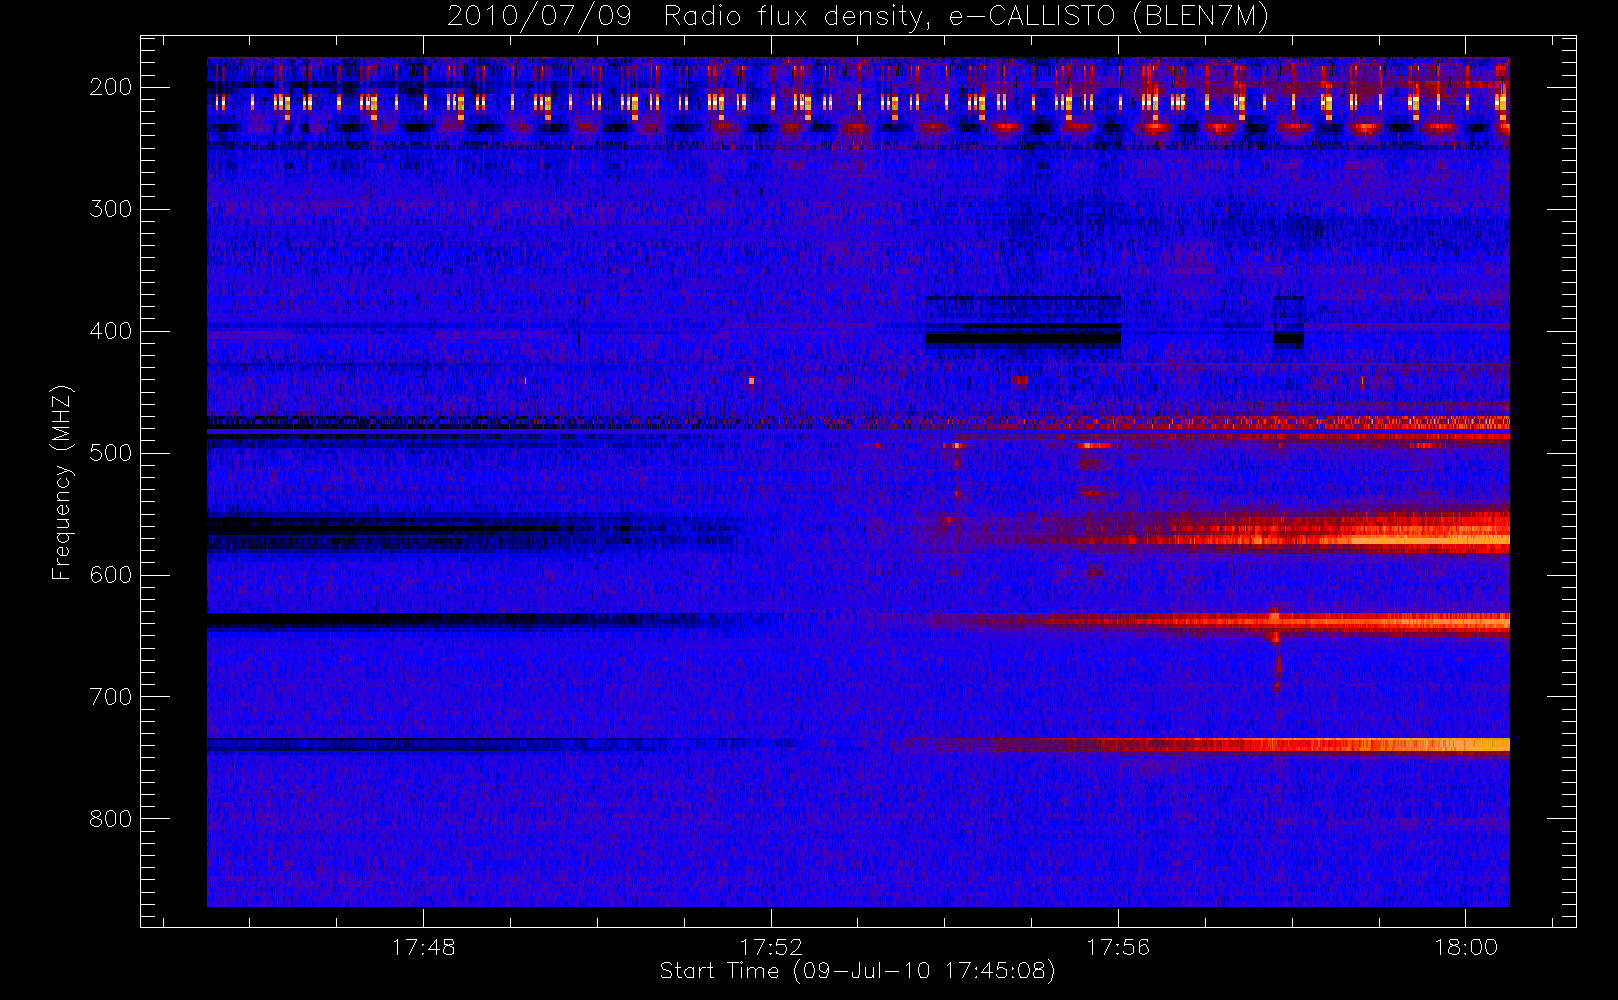Viewport: 1618px width, 1000px height.
Task: Click the 700 frequency tick label
Action: (x=110, y=697)
